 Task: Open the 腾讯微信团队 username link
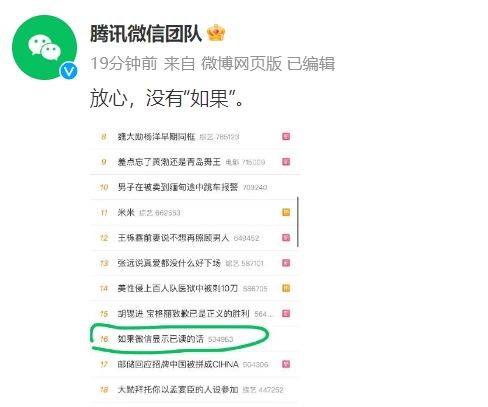pyautogui.click(x=146, y=34)
